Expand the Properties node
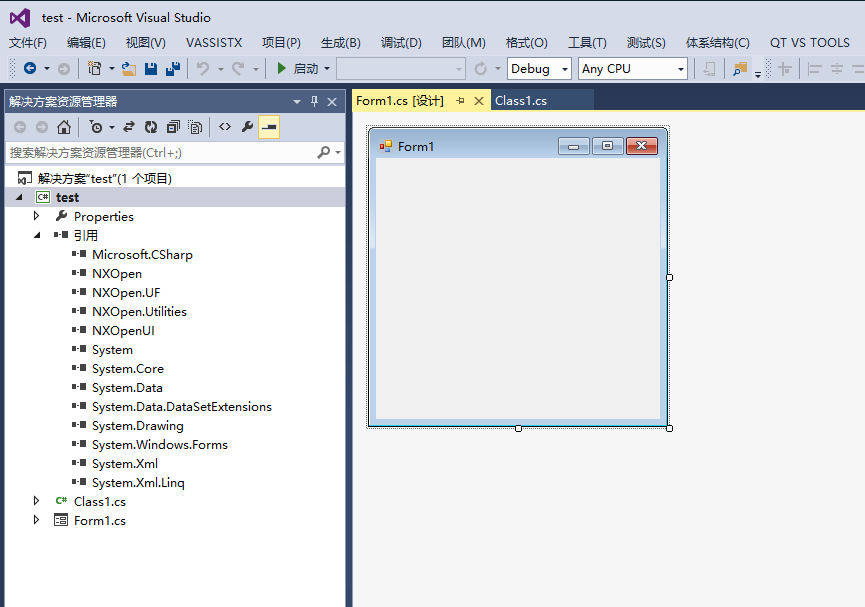865x607 pixels. click(36, 216)
